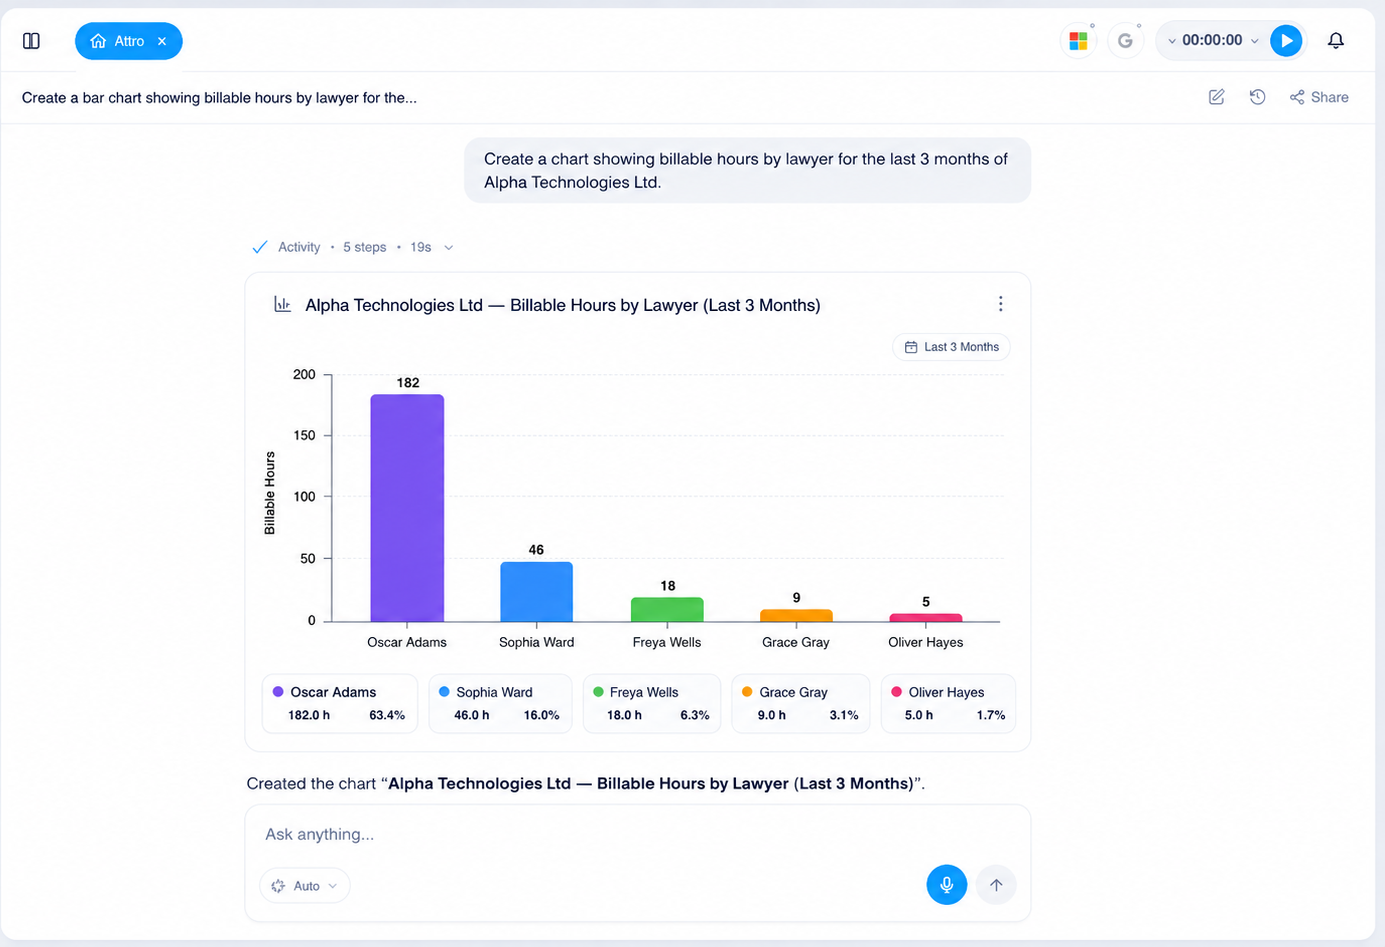Click the green Freya Wells bar
The image size is (1385, 947).
point(667,610)
